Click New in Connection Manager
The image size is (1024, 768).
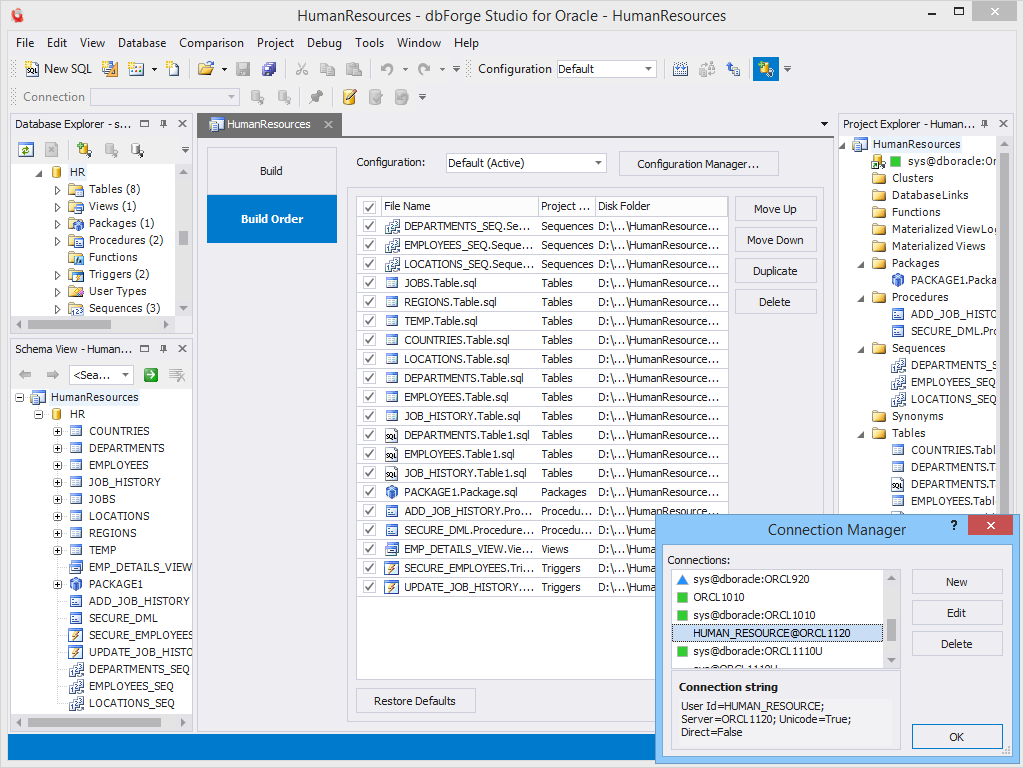(957, 582)
